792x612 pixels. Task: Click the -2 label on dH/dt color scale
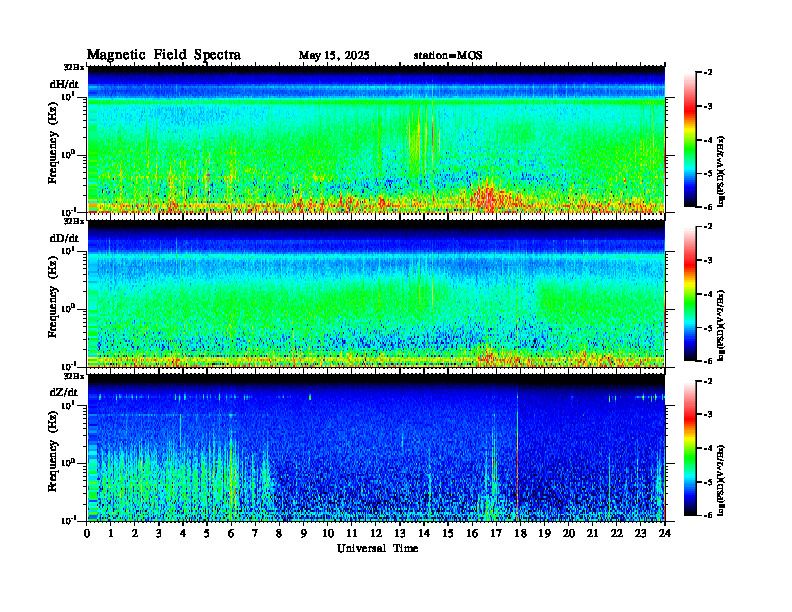point(708,73)
